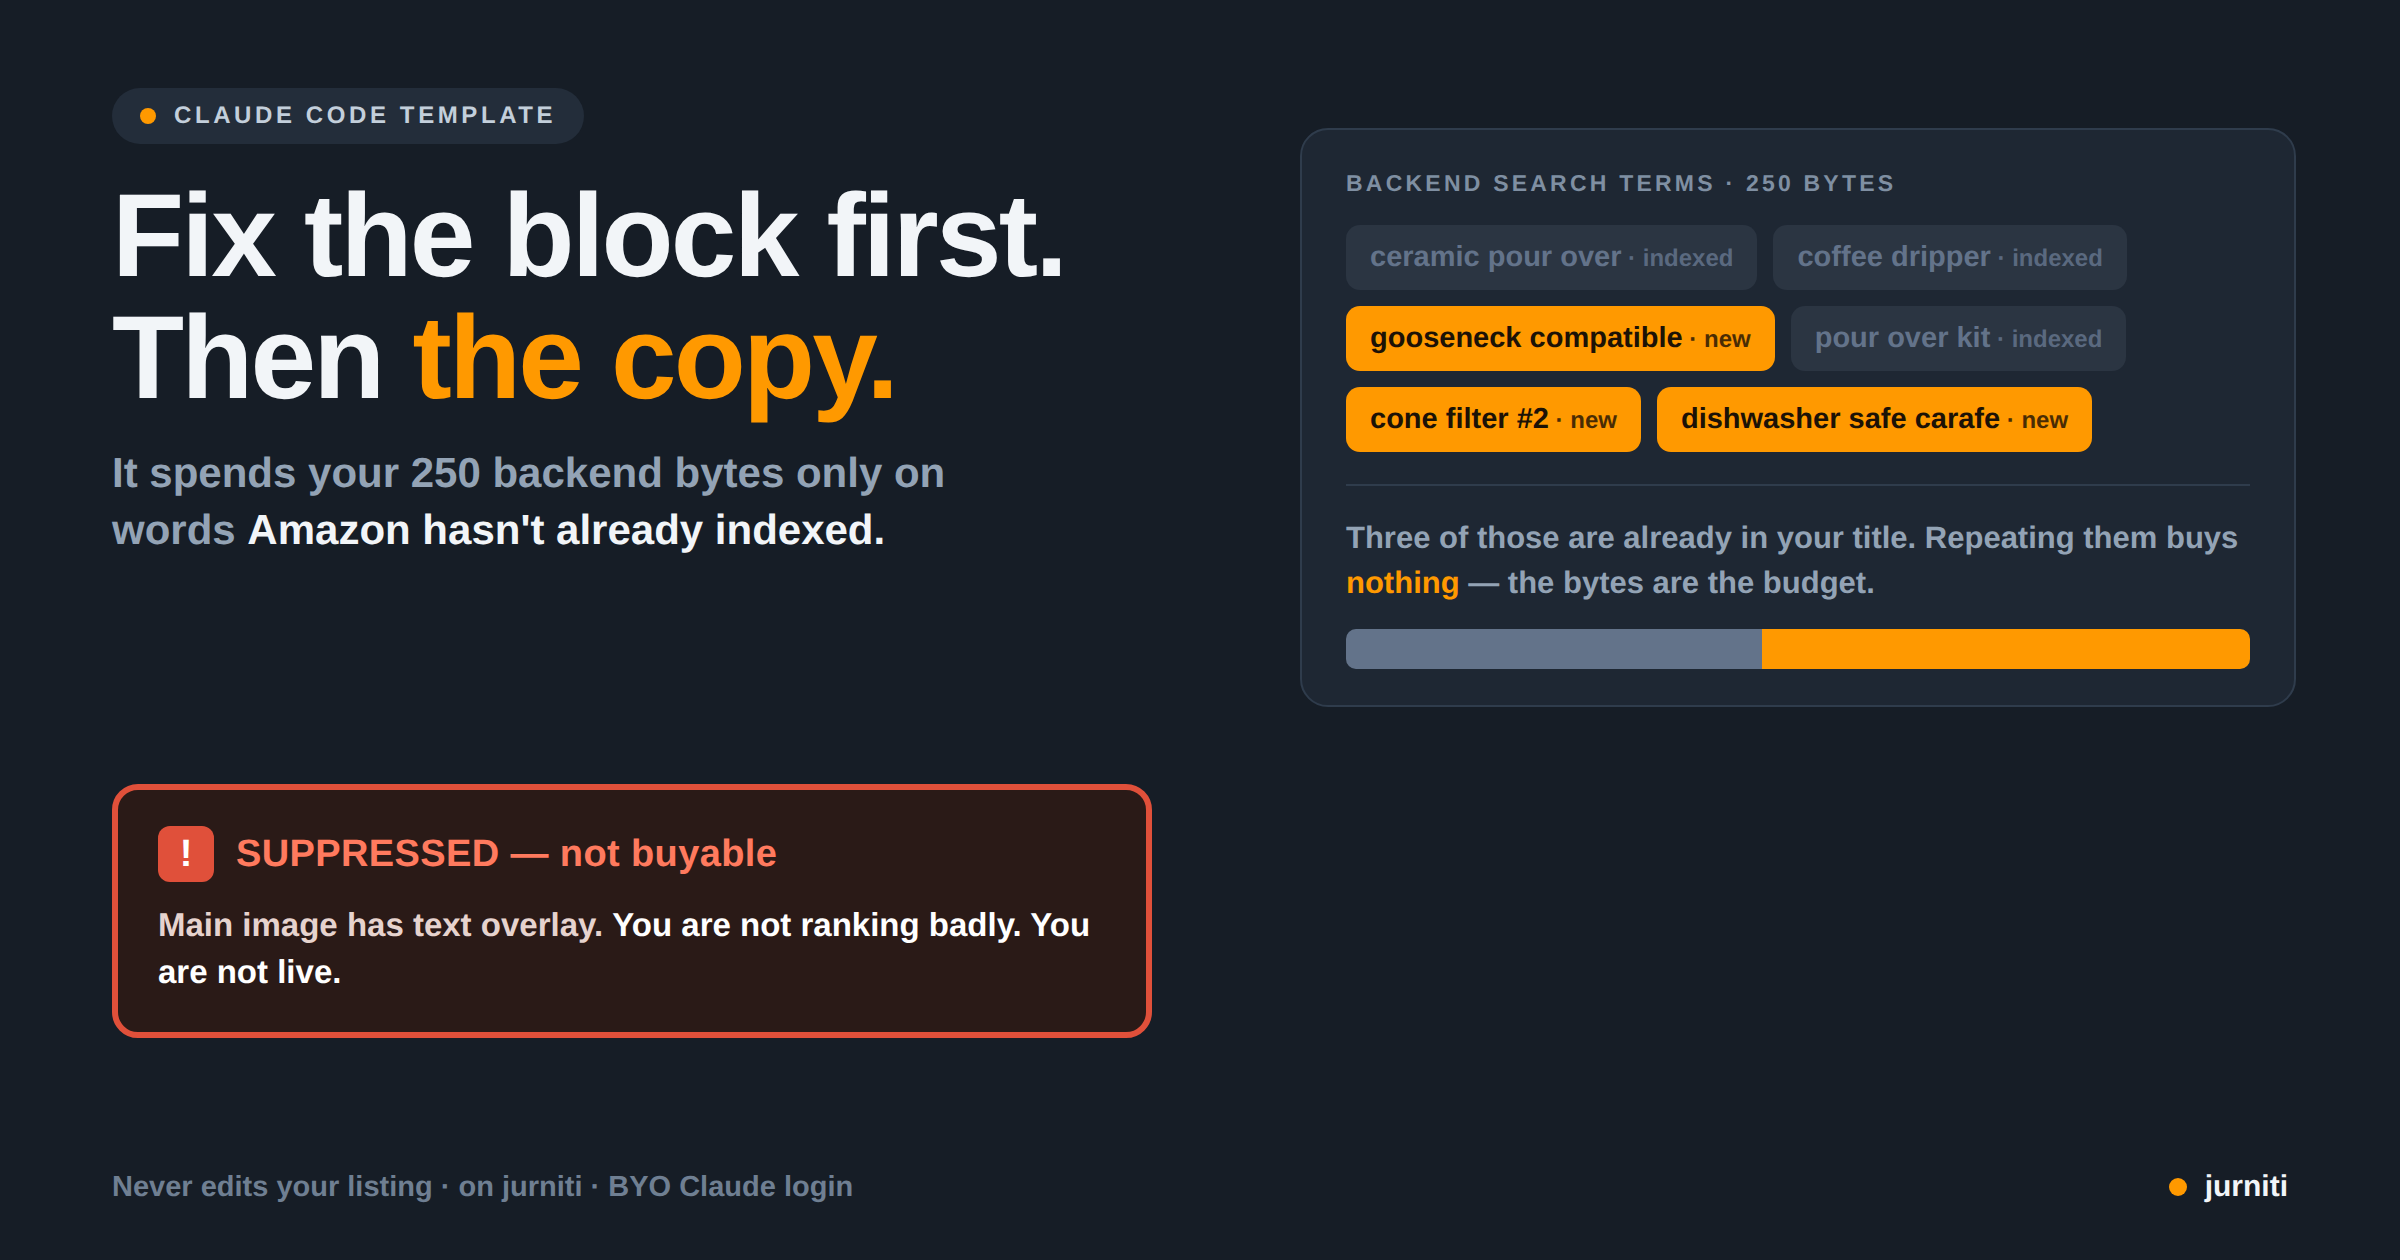Click the 'SUPPRESSED — not buyable' heading

click(506, 853)
